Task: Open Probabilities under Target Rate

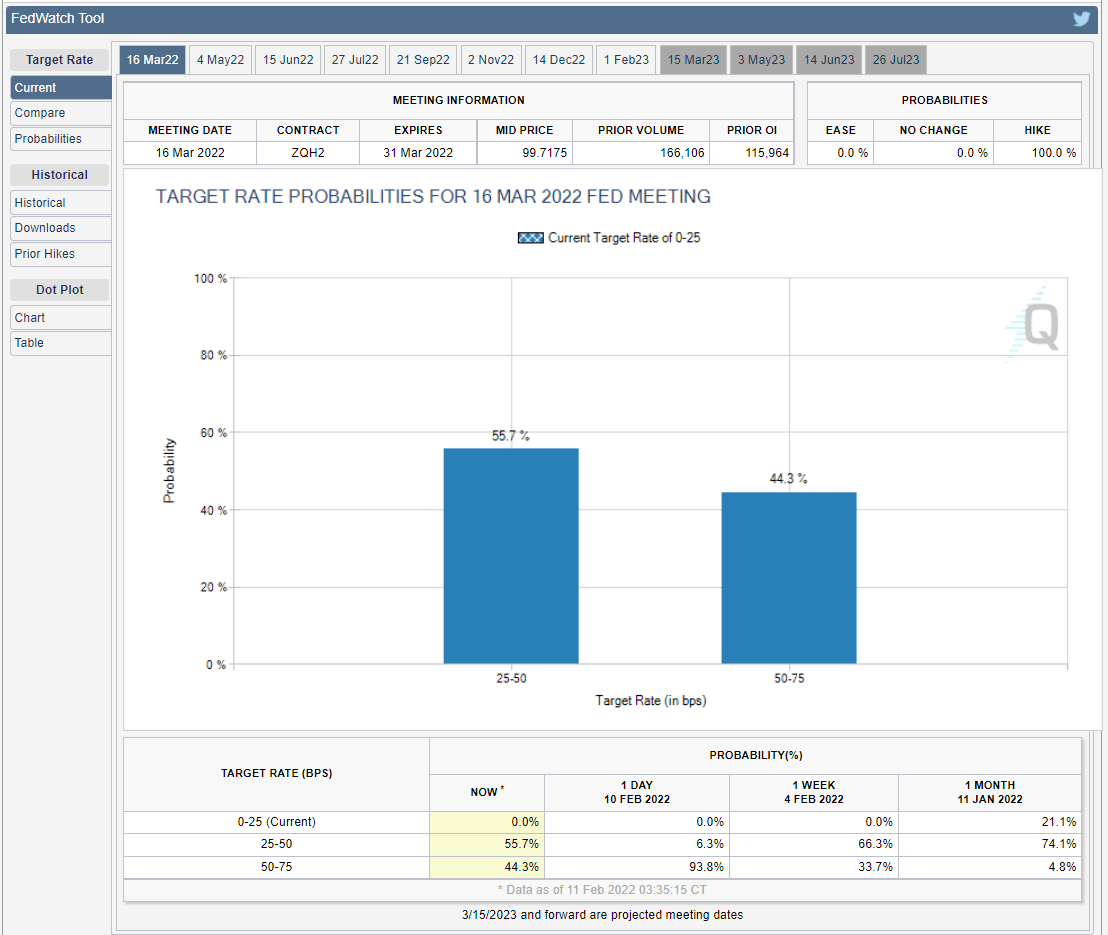Action: pyautogui.click(x=60, y=139)
